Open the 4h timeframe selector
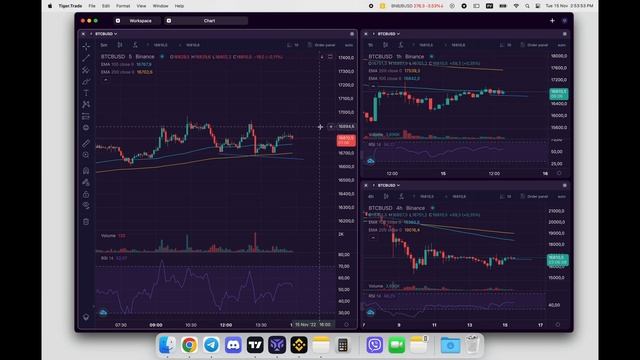This screenshot has height=360, width=640. pyautogui.click(x=371, y=196)
